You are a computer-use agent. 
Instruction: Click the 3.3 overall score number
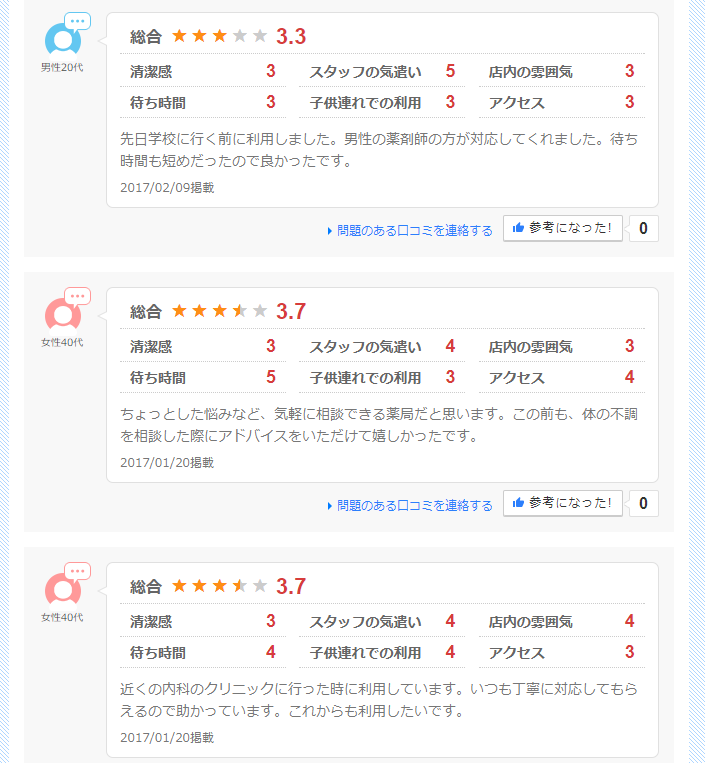pos(291,37)
